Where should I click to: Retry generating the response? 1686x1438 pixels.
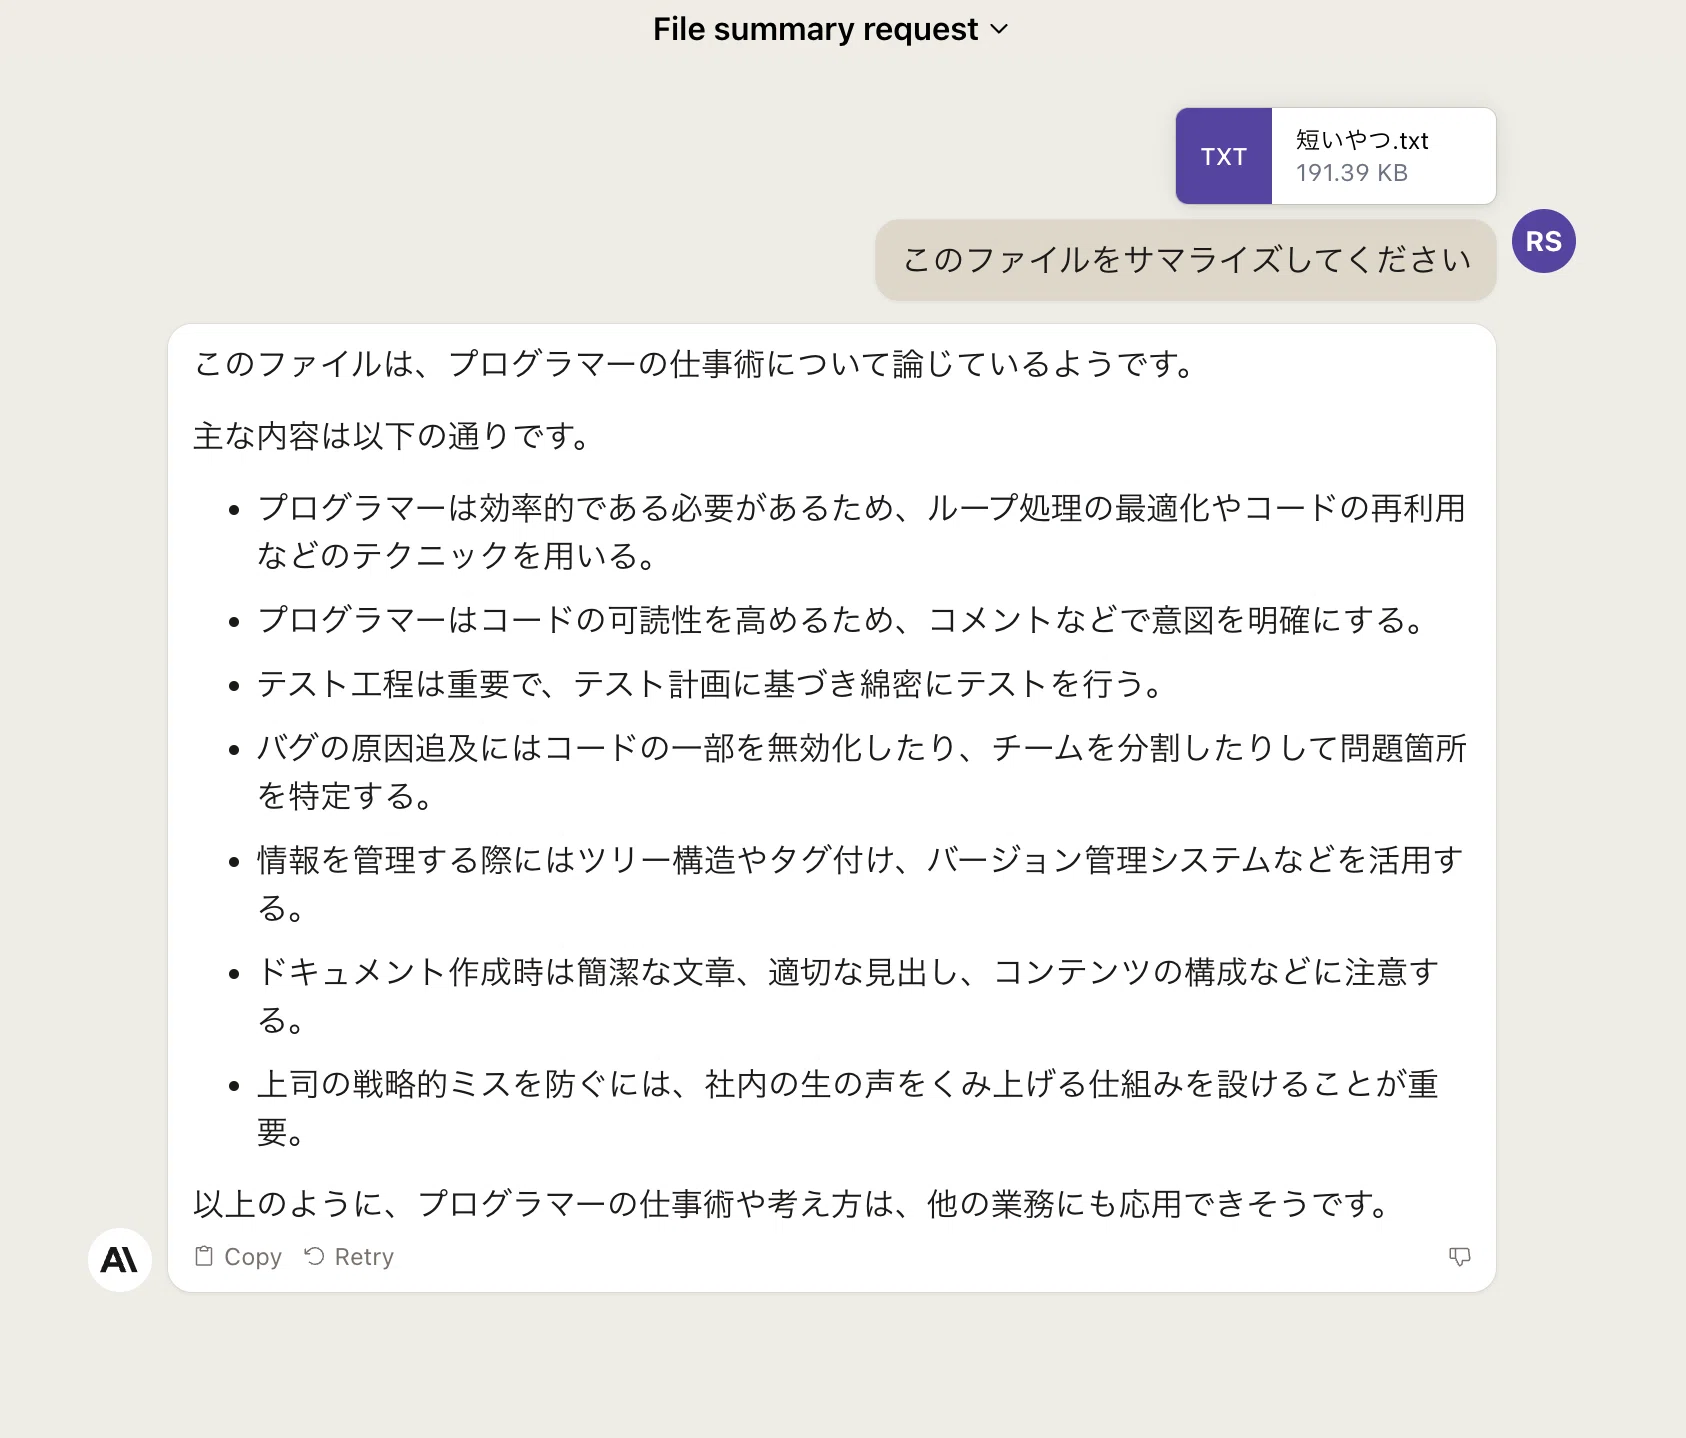click(349, 1257)
